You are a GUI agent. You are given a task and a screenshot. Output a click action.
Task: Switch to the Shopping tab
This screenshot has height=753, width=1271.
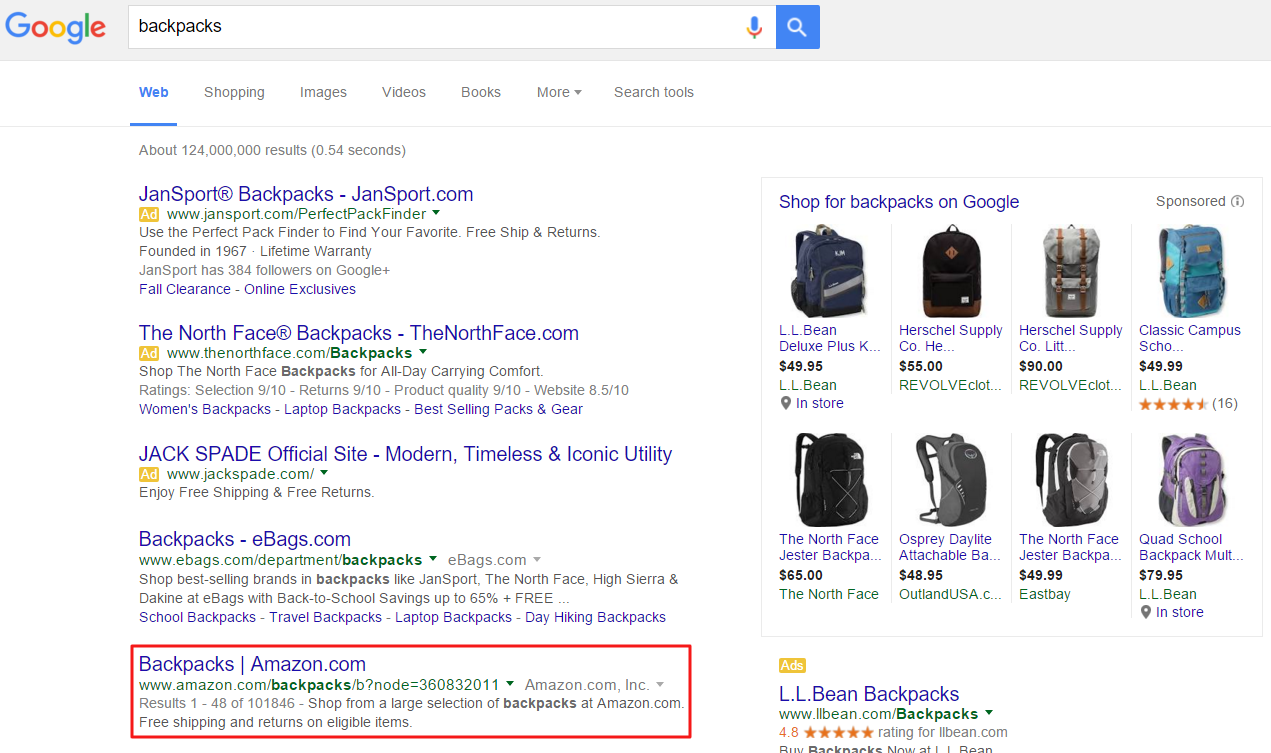pyautogui.click(x=234, y=92)
